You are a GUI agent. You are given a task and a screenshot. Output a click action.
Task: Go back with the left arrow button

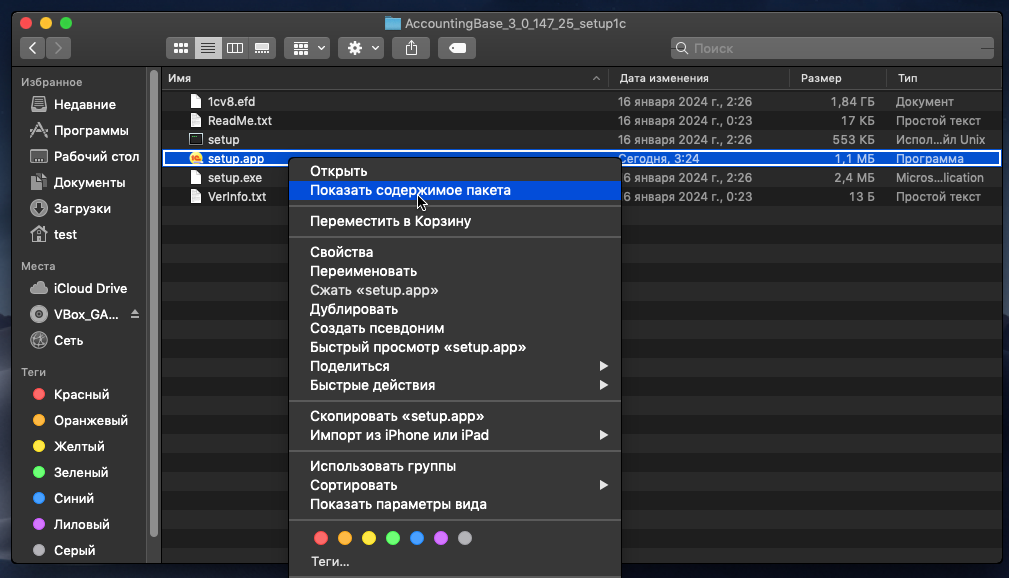click(32, 48)
